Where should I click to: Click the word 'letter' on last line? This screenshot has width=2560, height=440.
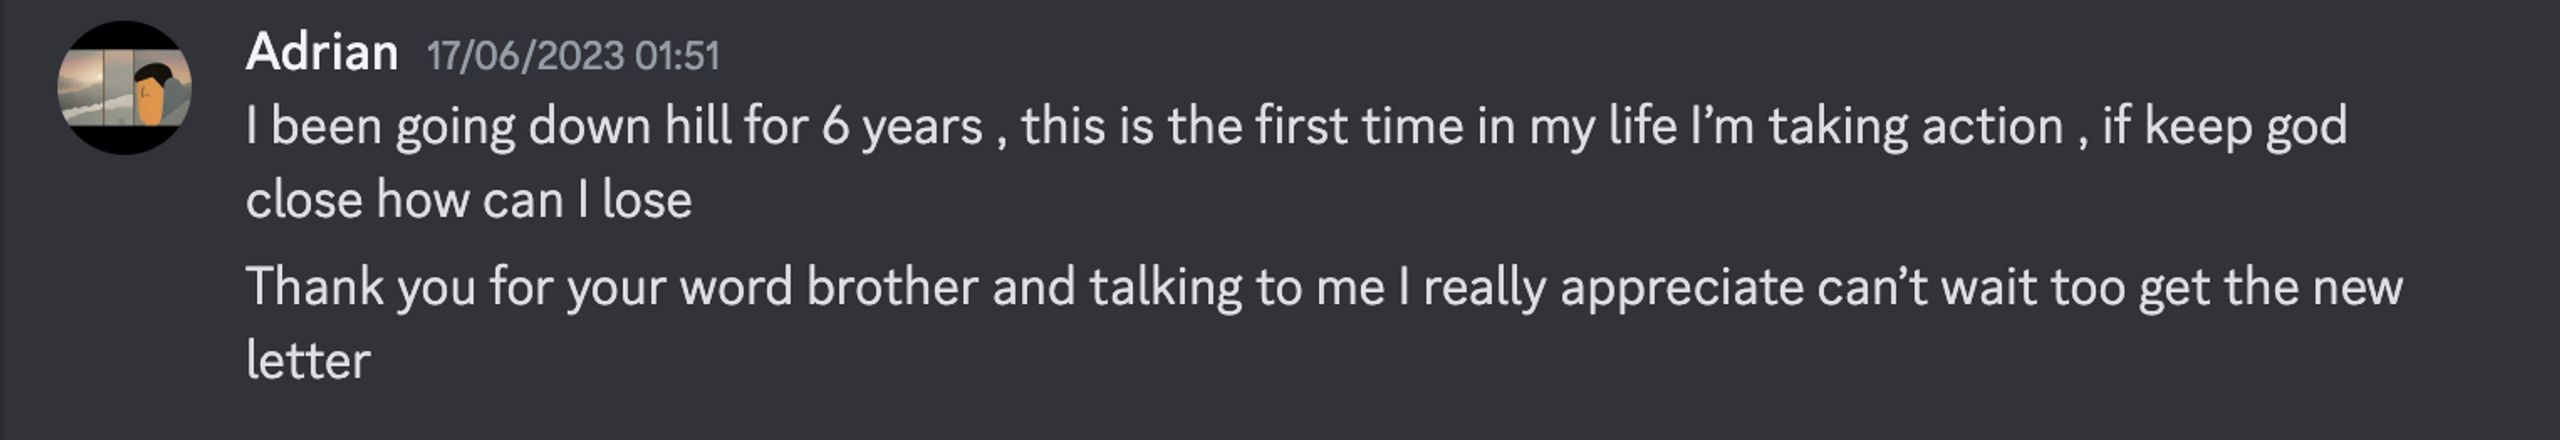[x=308, y=361]
